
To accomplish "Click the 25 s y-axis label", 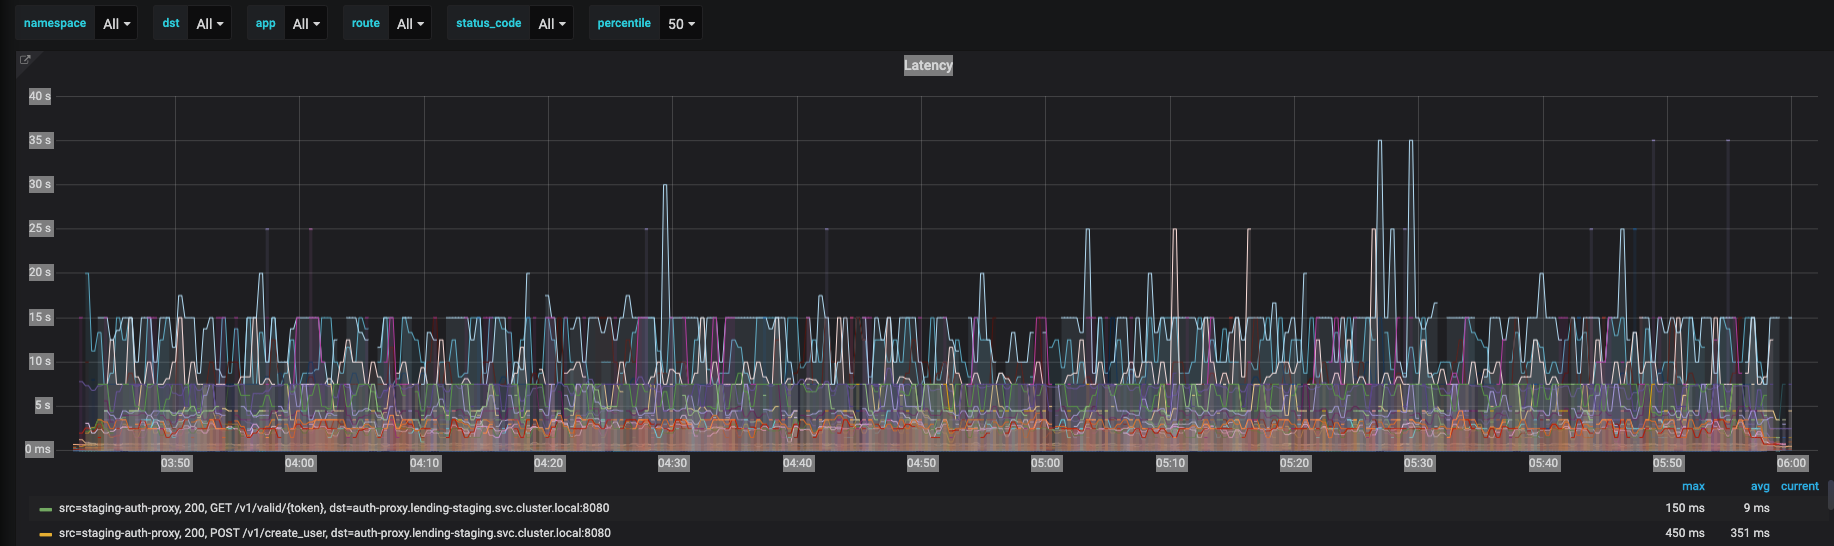I will [40, 228].
